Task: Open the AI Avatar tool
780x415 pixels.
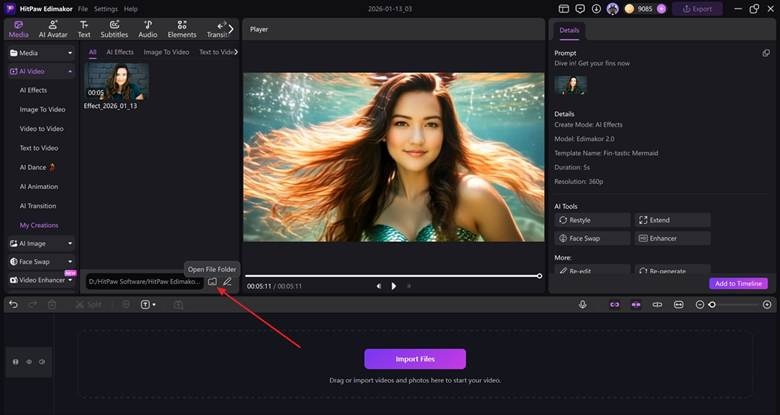Action: tap(53, 29)
